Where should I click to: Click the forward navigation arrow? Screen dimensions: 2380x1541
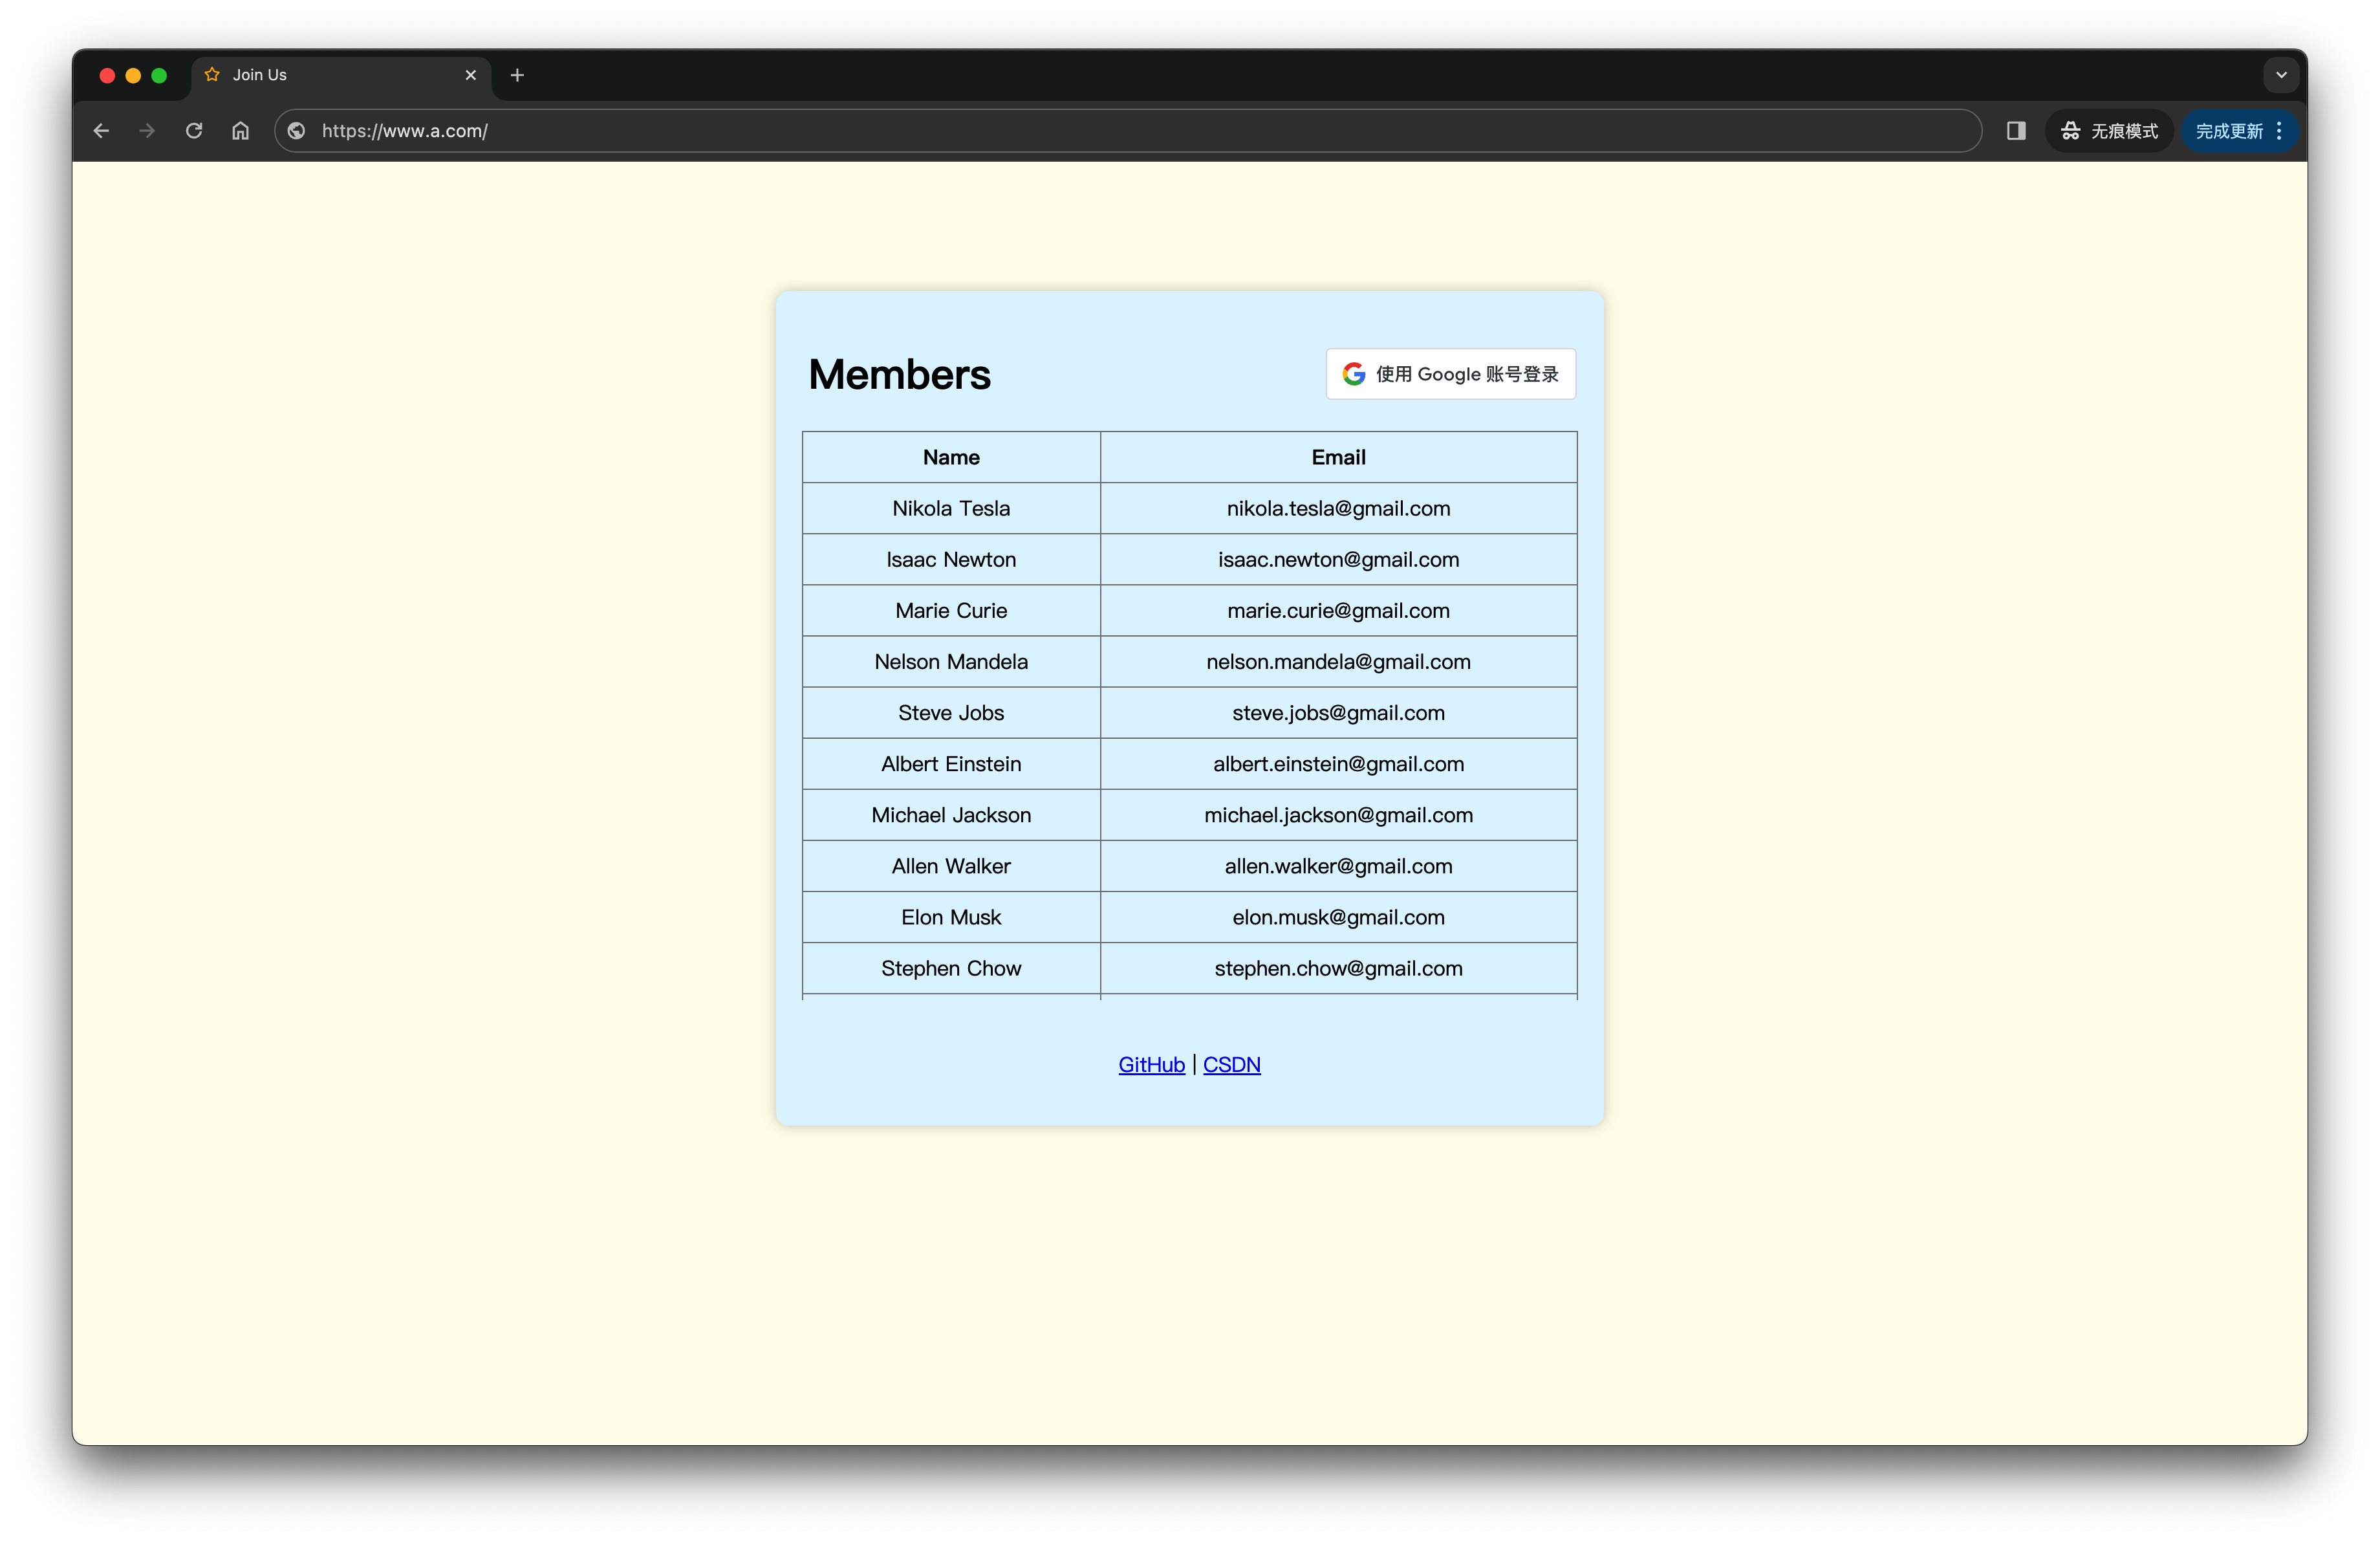(147, 131)
